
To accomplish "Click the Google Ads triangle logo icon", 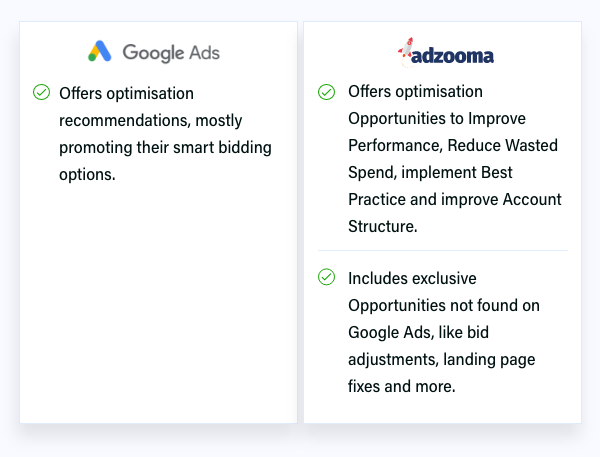I will pos(99,51).
